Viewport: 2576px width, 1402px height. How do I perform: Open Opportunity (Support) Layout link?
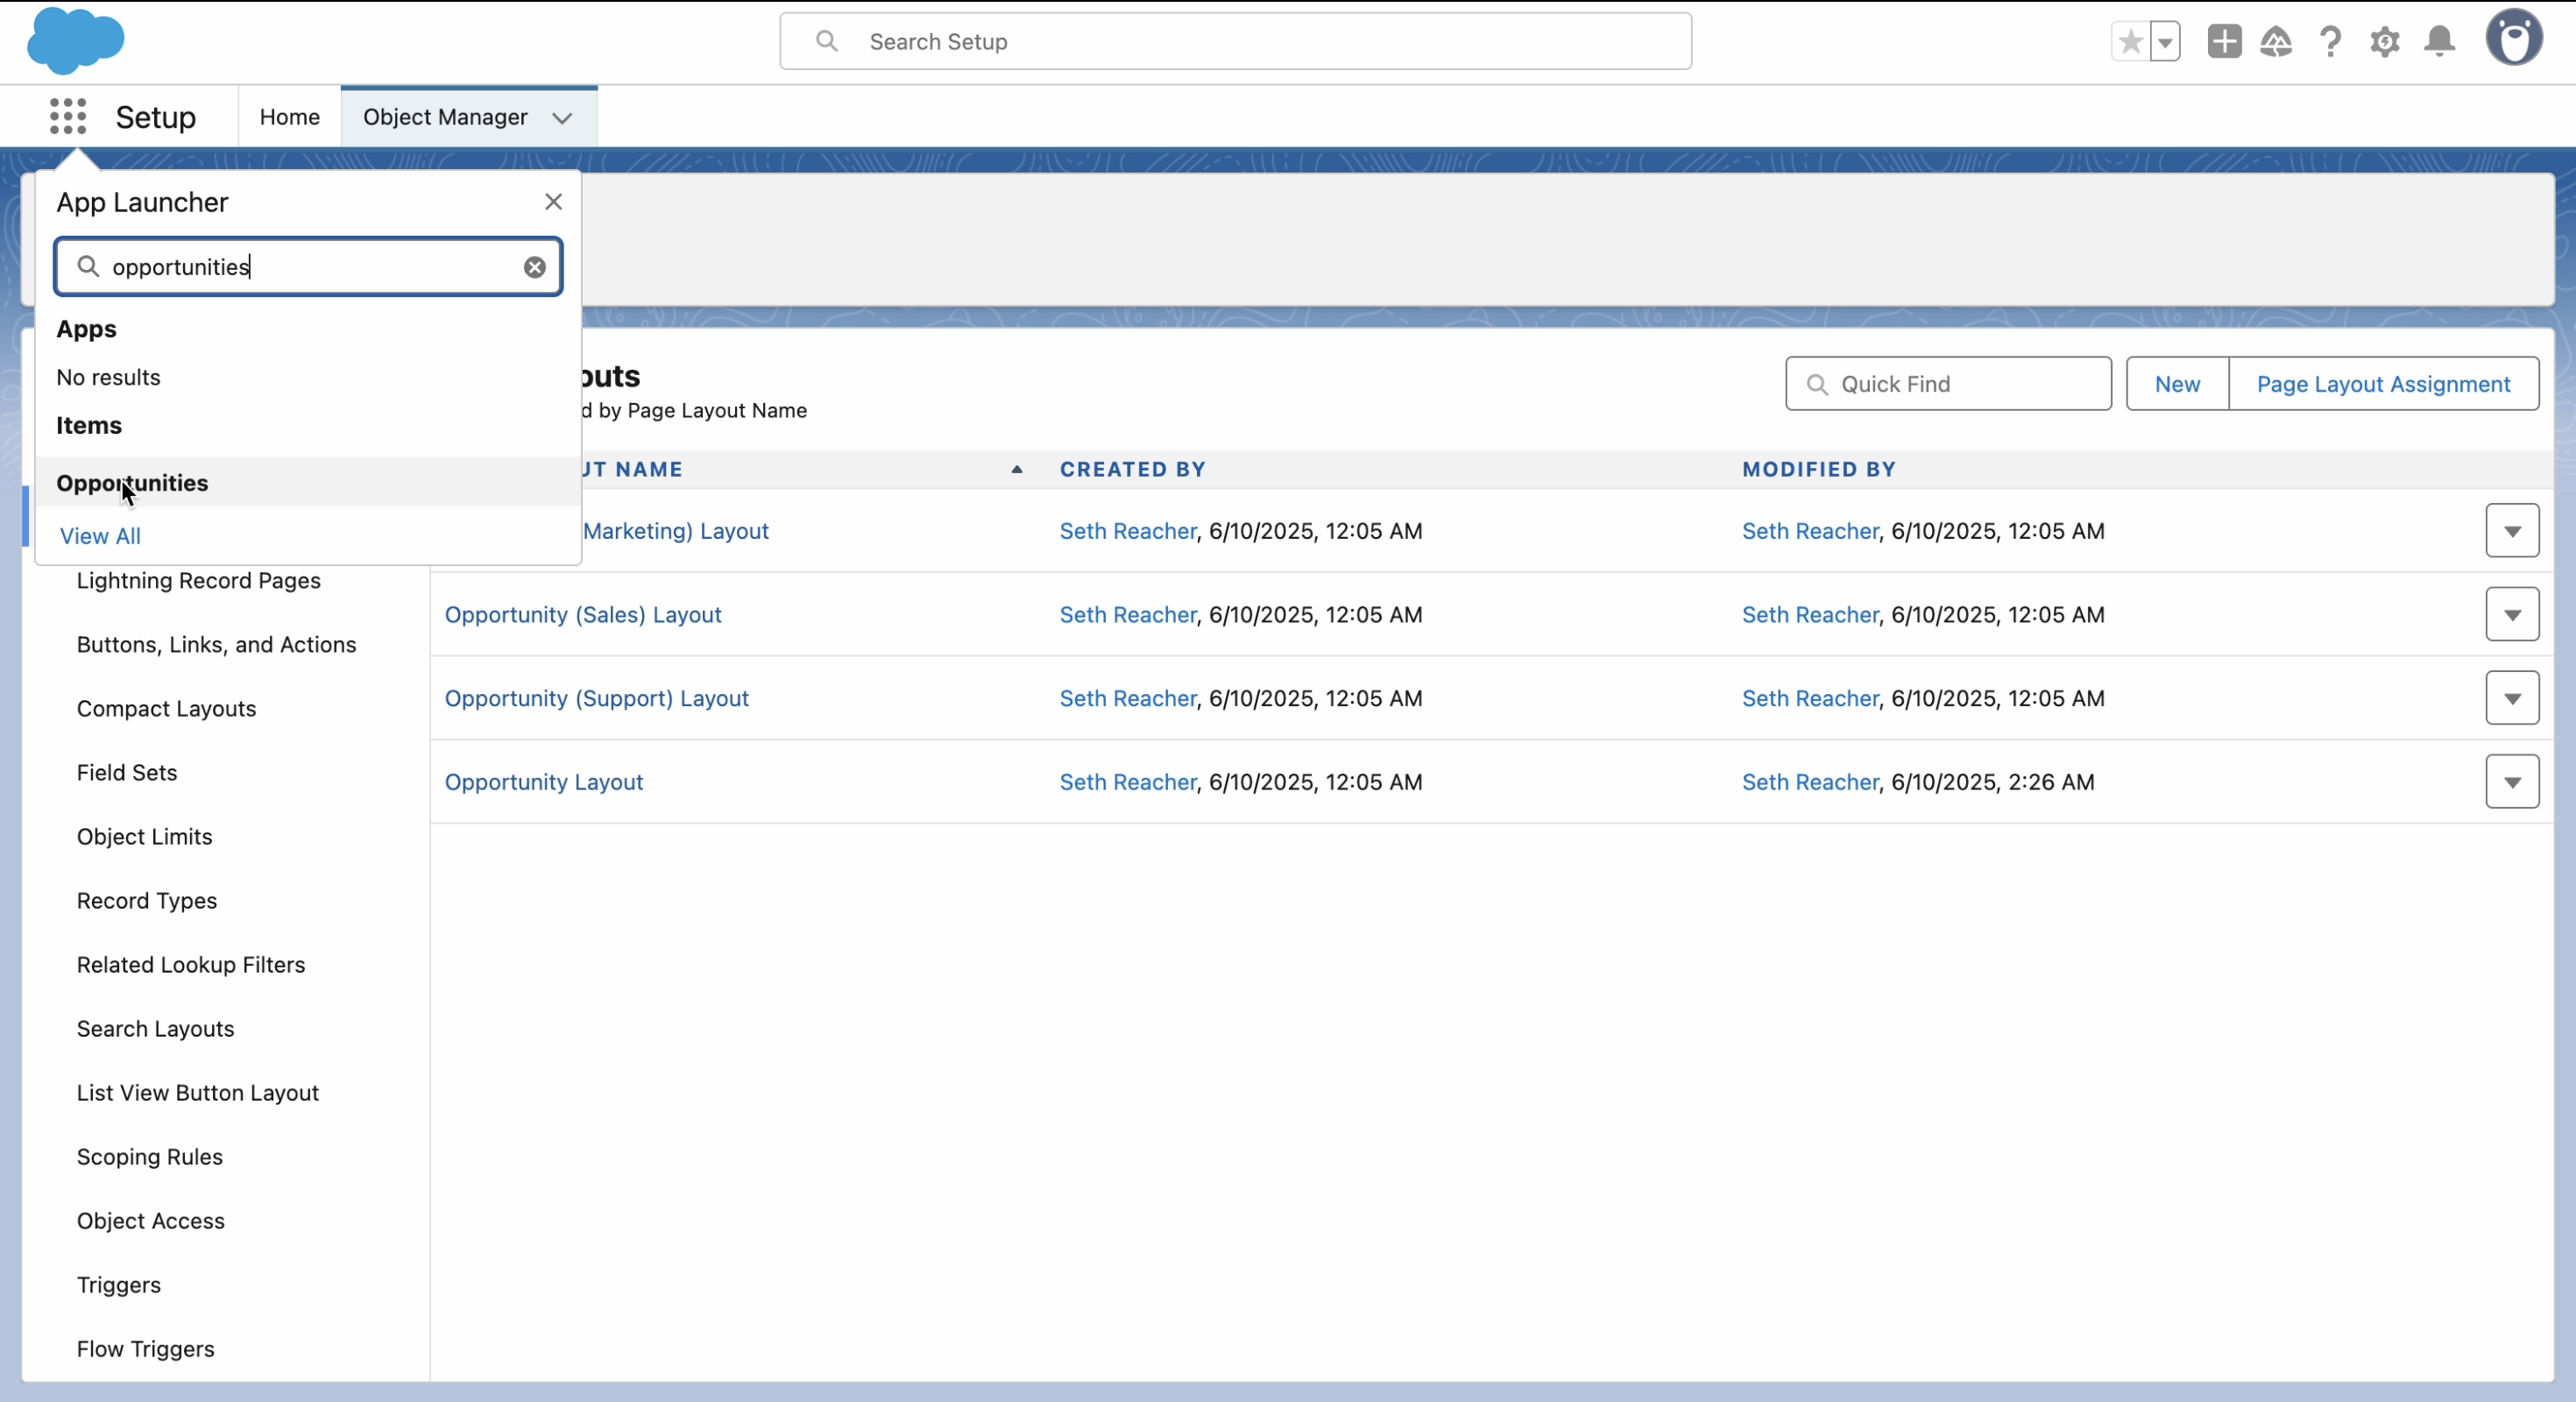596,698
